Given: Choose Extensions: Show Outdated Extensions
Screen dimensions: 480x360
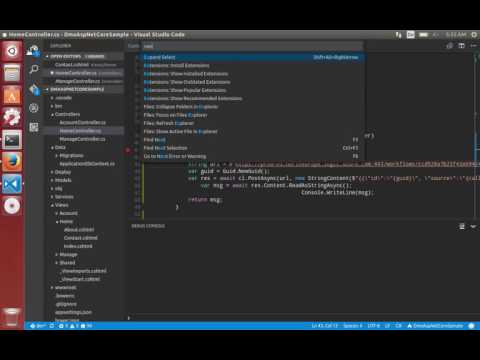Looking at the screenshot, I should tap(252, 82).
